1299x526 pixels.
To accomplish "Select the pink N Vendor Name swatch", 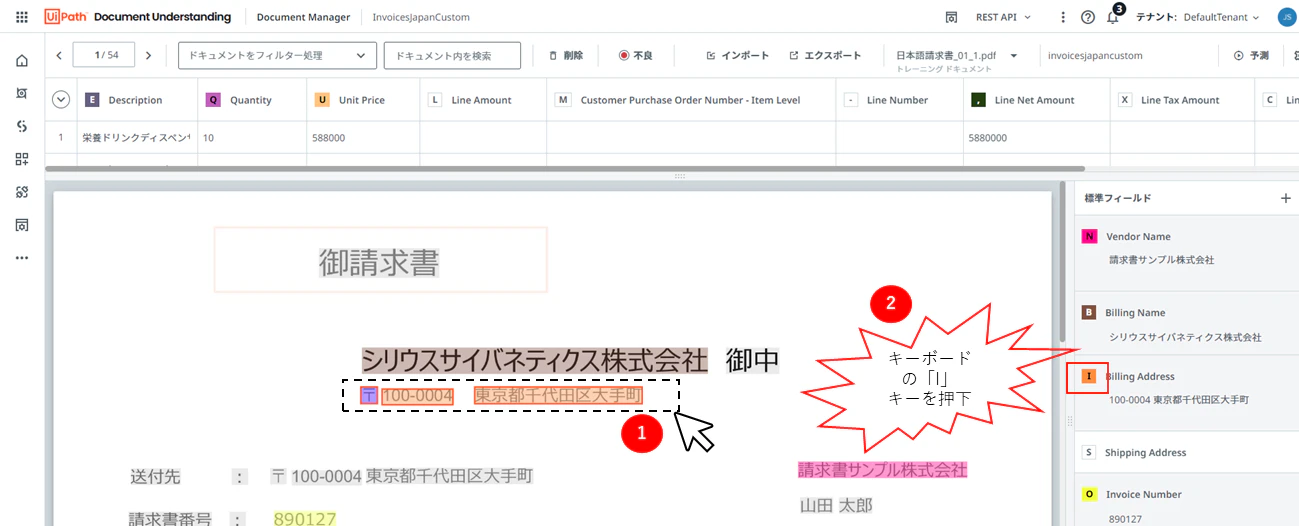I will coord(1090,236).
